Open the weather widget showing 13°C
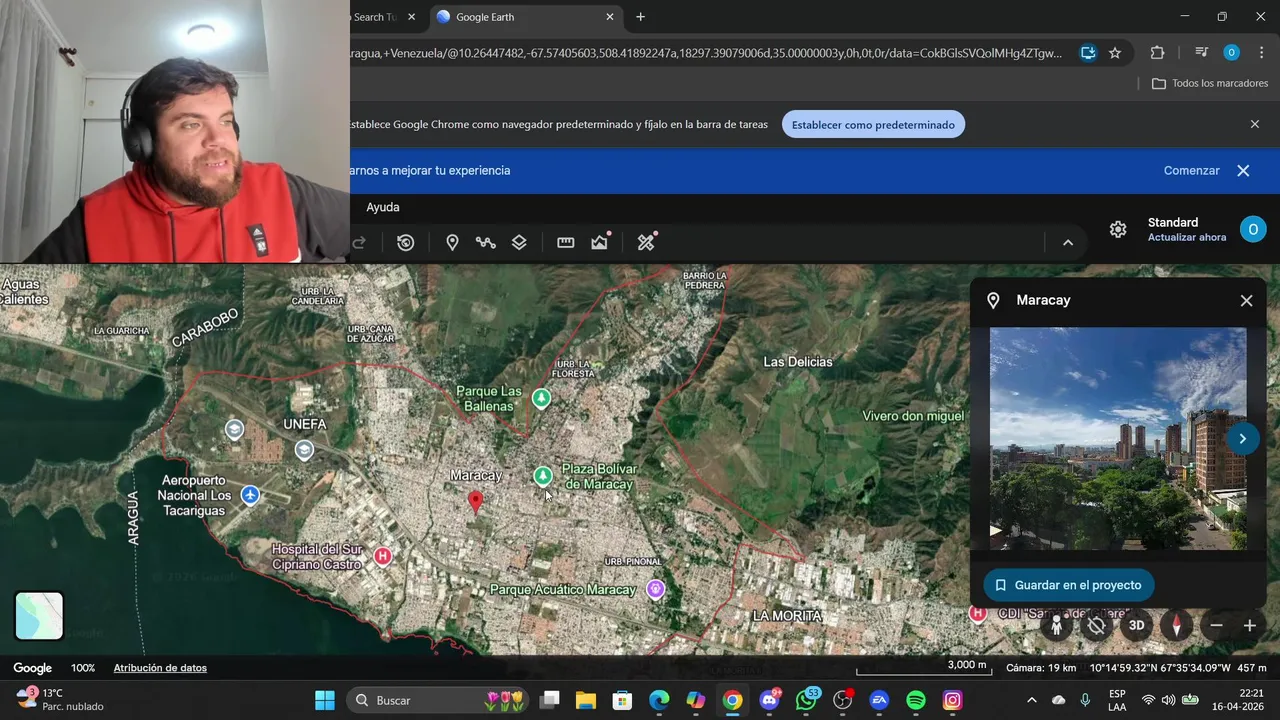 61,700
